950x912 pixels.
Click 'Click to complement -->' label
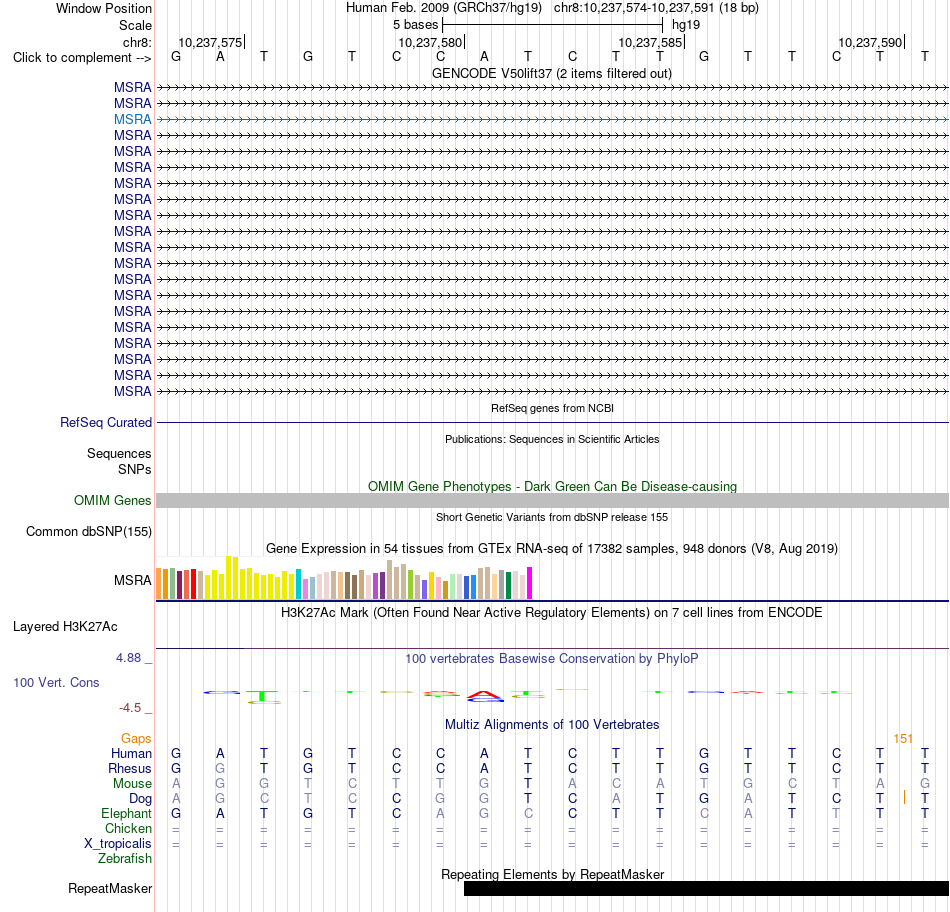pyautogui.click(x=82, y=58)
